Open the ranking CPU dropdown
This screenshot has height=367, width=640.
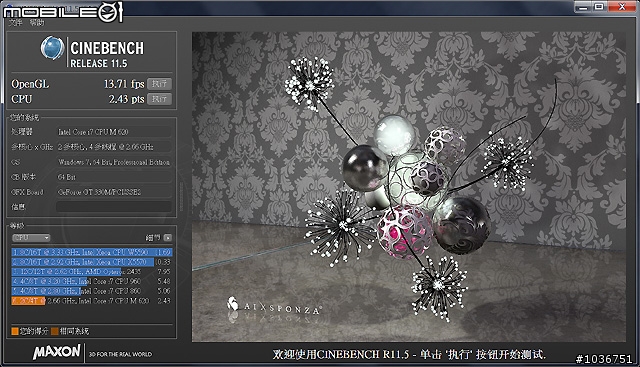[x=31, y=238]
